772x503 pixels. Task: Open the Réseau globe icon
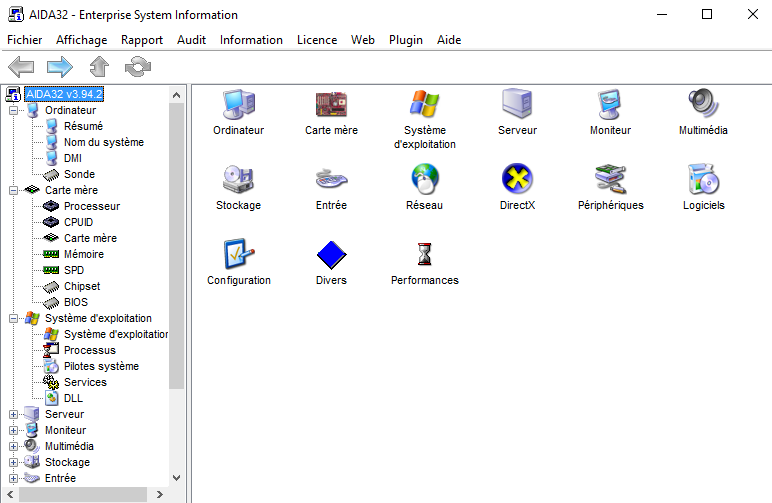424,179
